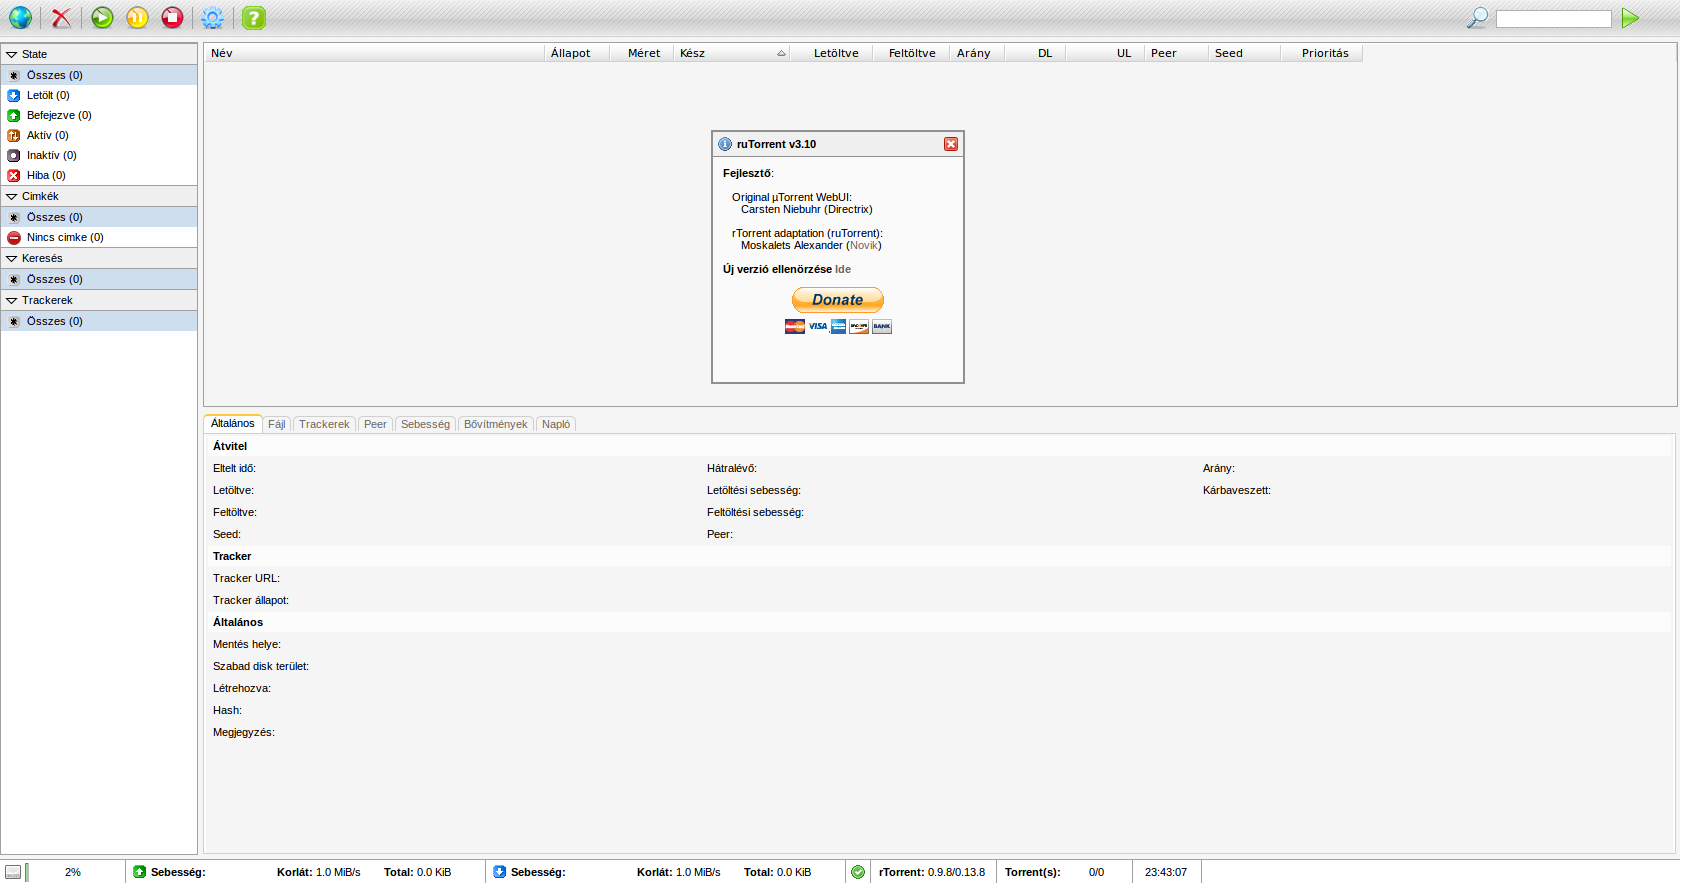Click the Torrent(s): 0/0 status entry
Image resolution: width=1681 pixels, height=892 pixels.
click(1055, 872)
